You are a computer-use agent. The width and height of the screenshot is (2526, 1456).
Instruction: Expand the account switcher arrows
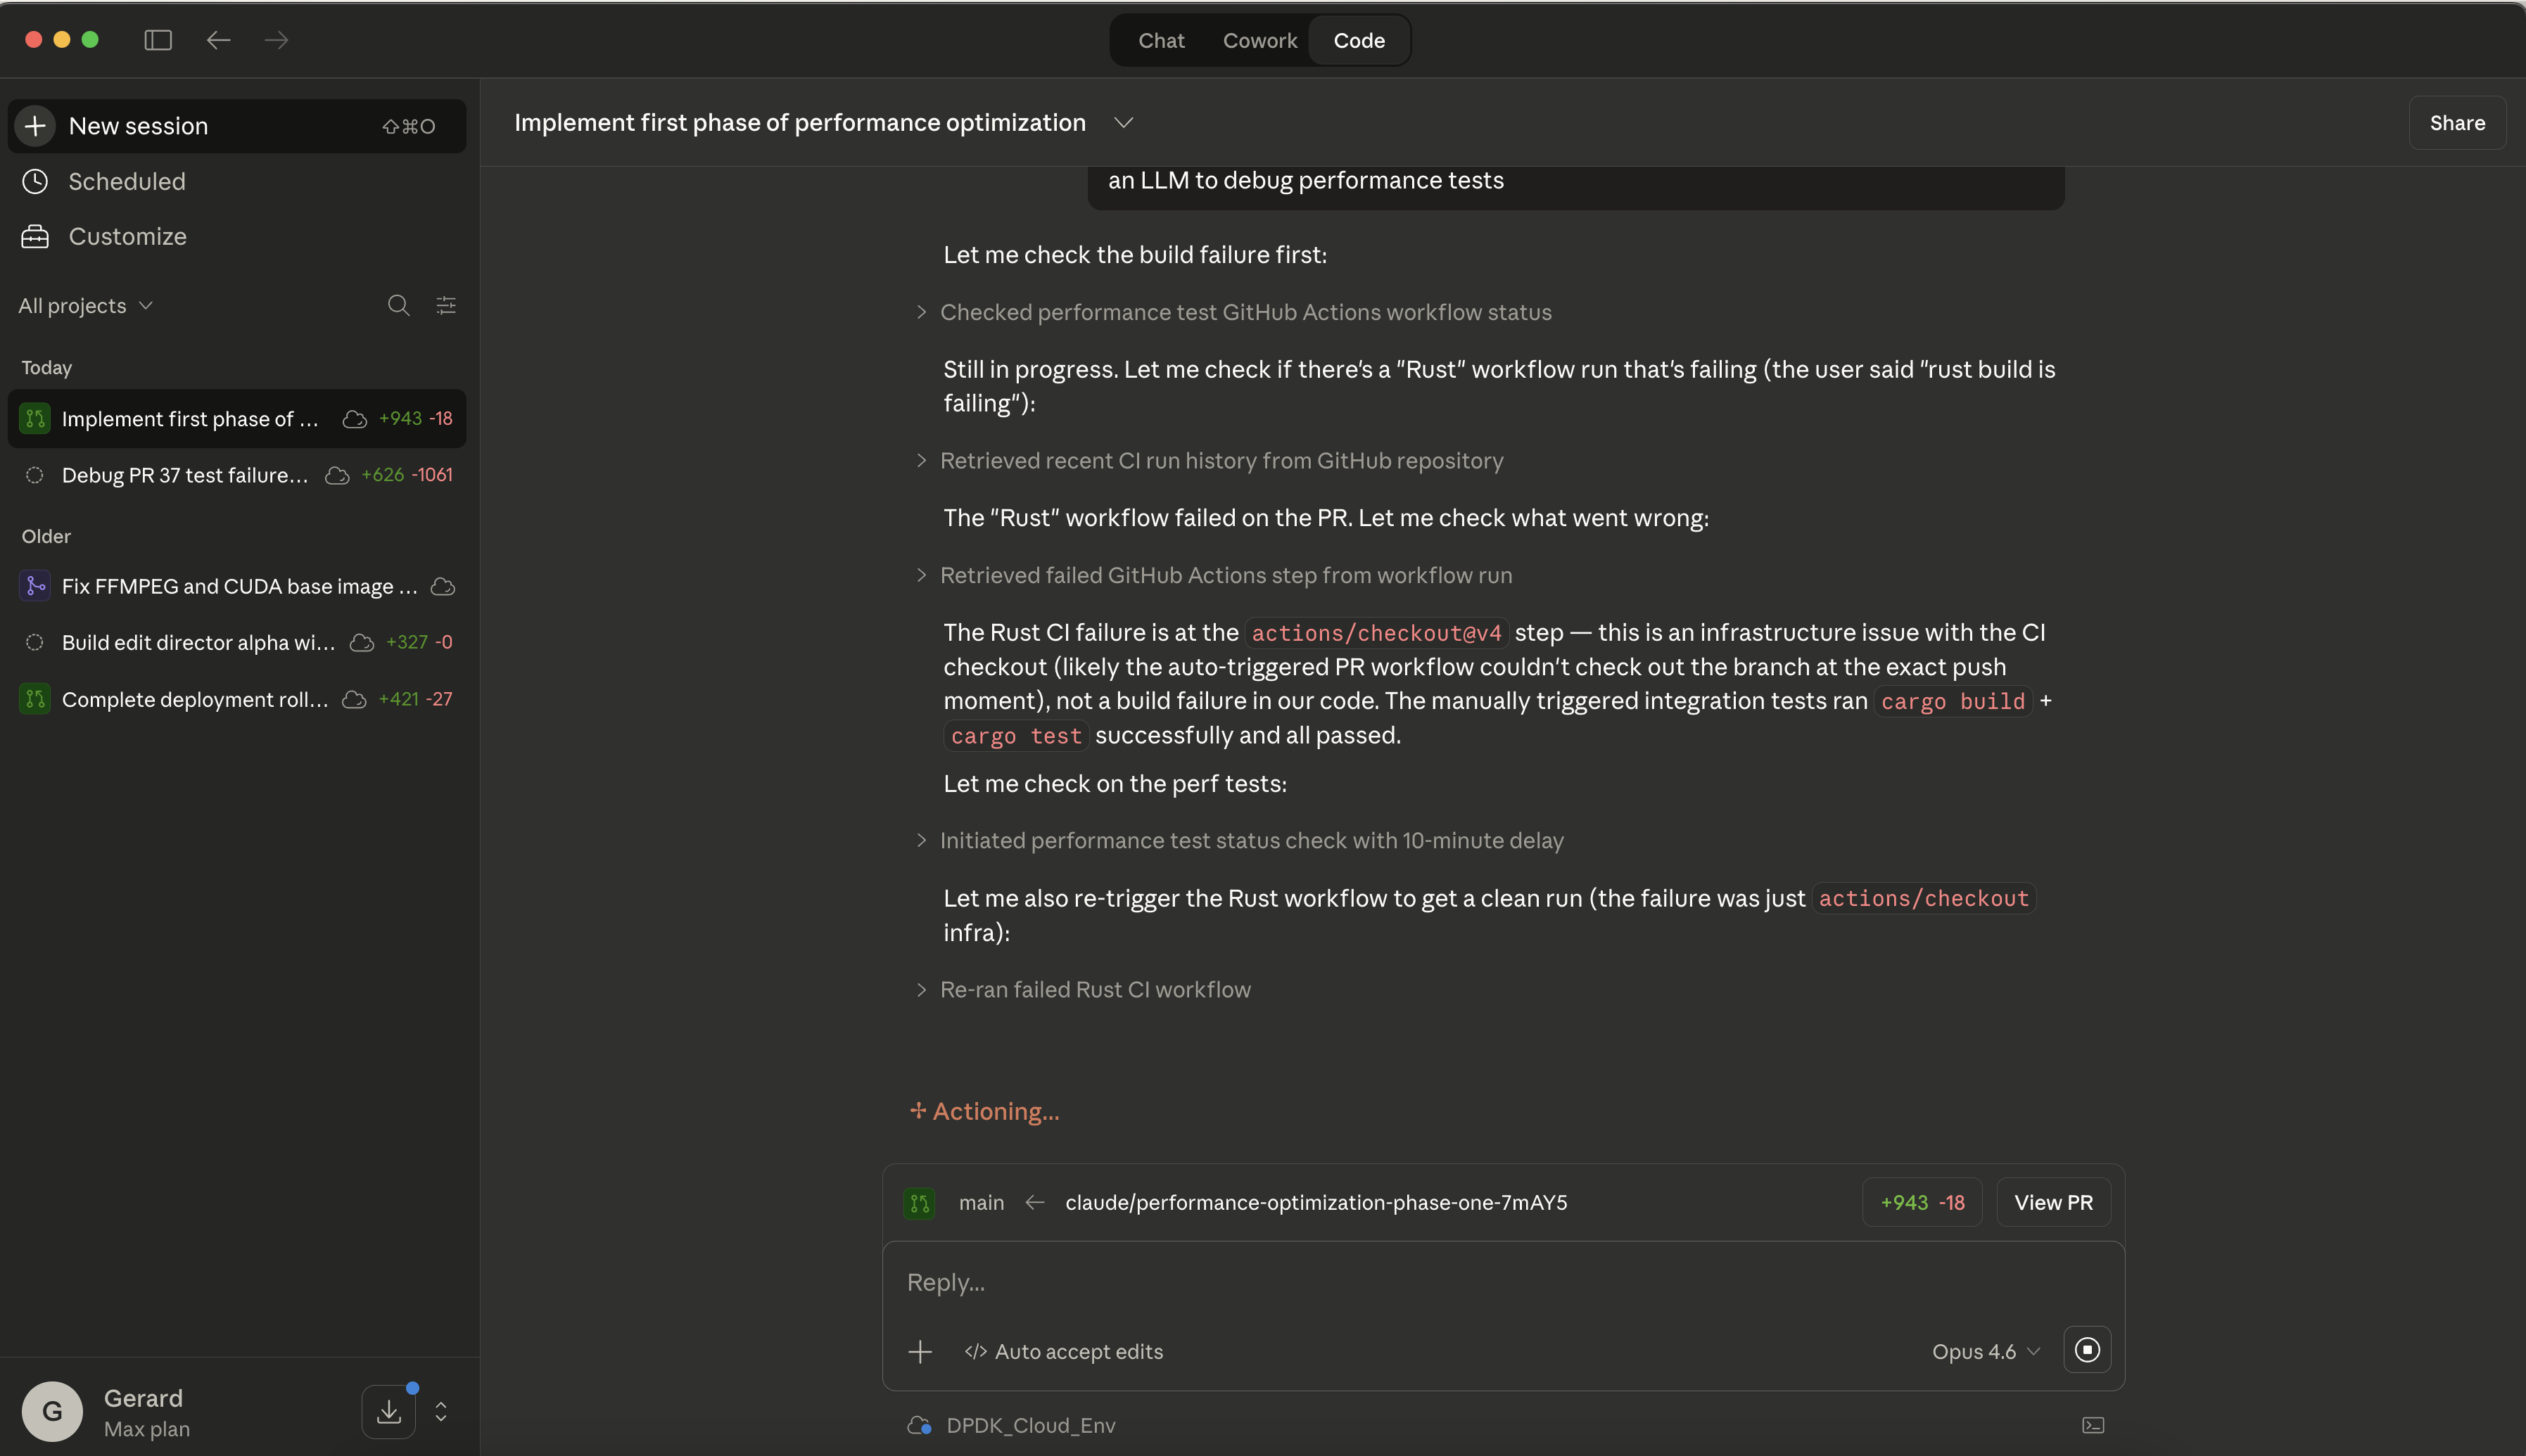(441, 1411)
